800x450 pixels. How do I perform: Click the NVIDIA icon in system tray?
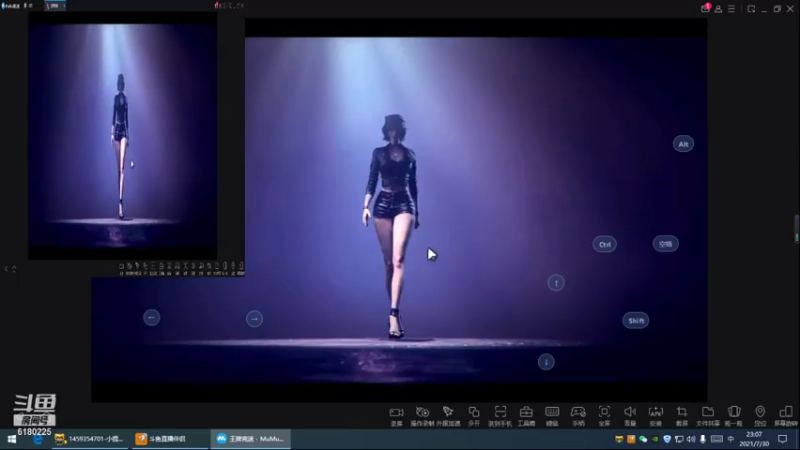tap(655, 439)
